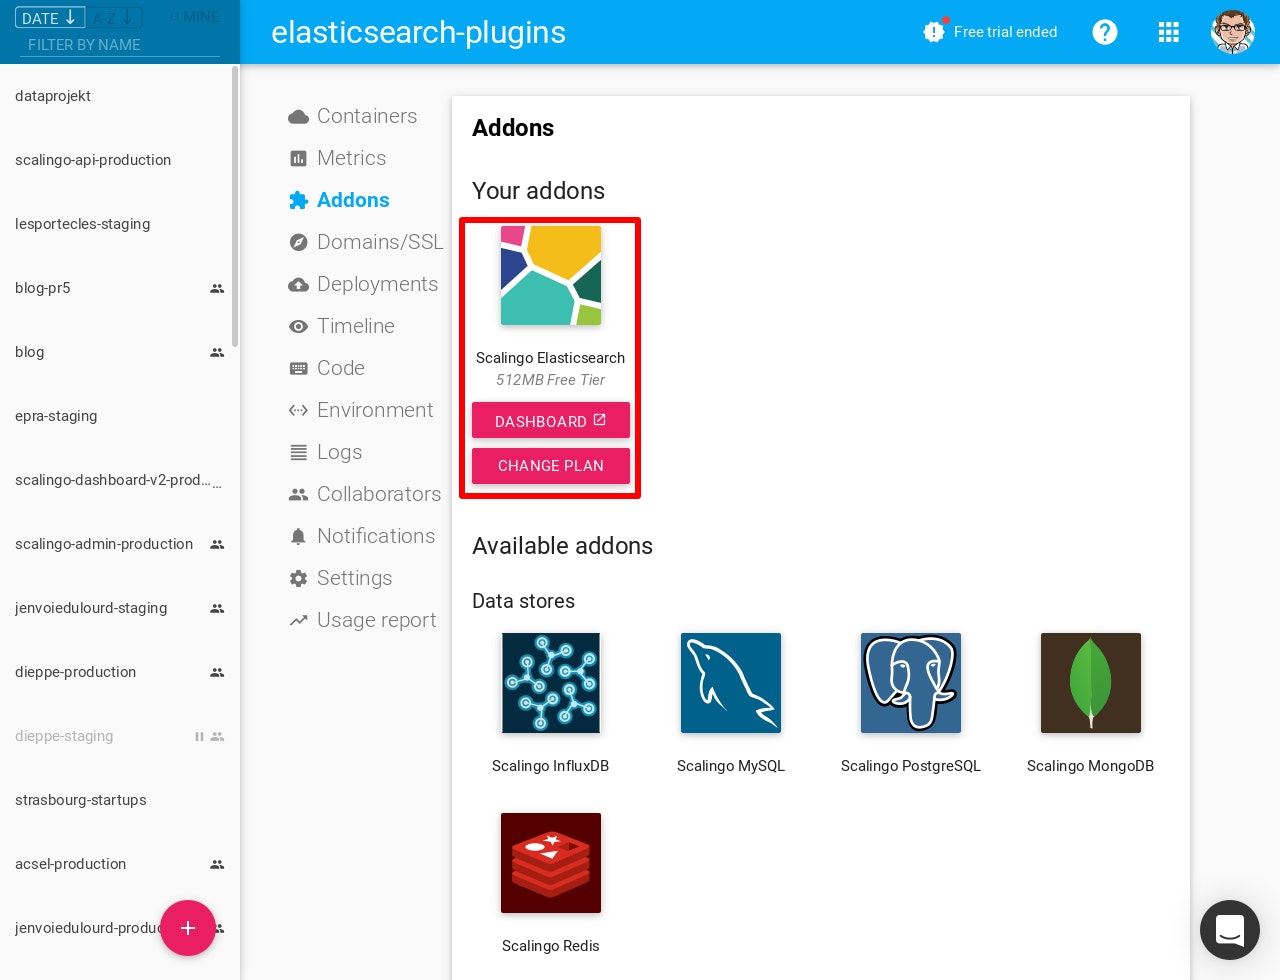Open the user avatar menu
This screenshot has height=980, width=1280.
1233,32
